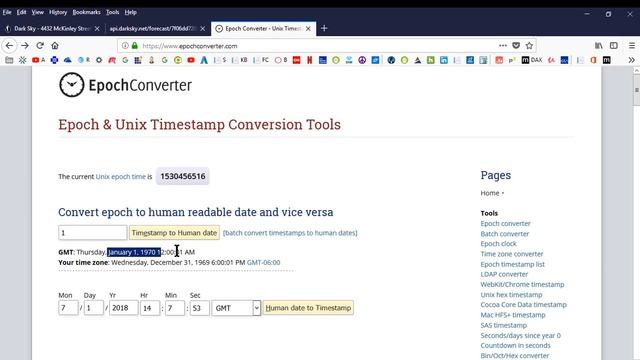
Task: Open the Office bookmark icon
Action: click(593, 60)
